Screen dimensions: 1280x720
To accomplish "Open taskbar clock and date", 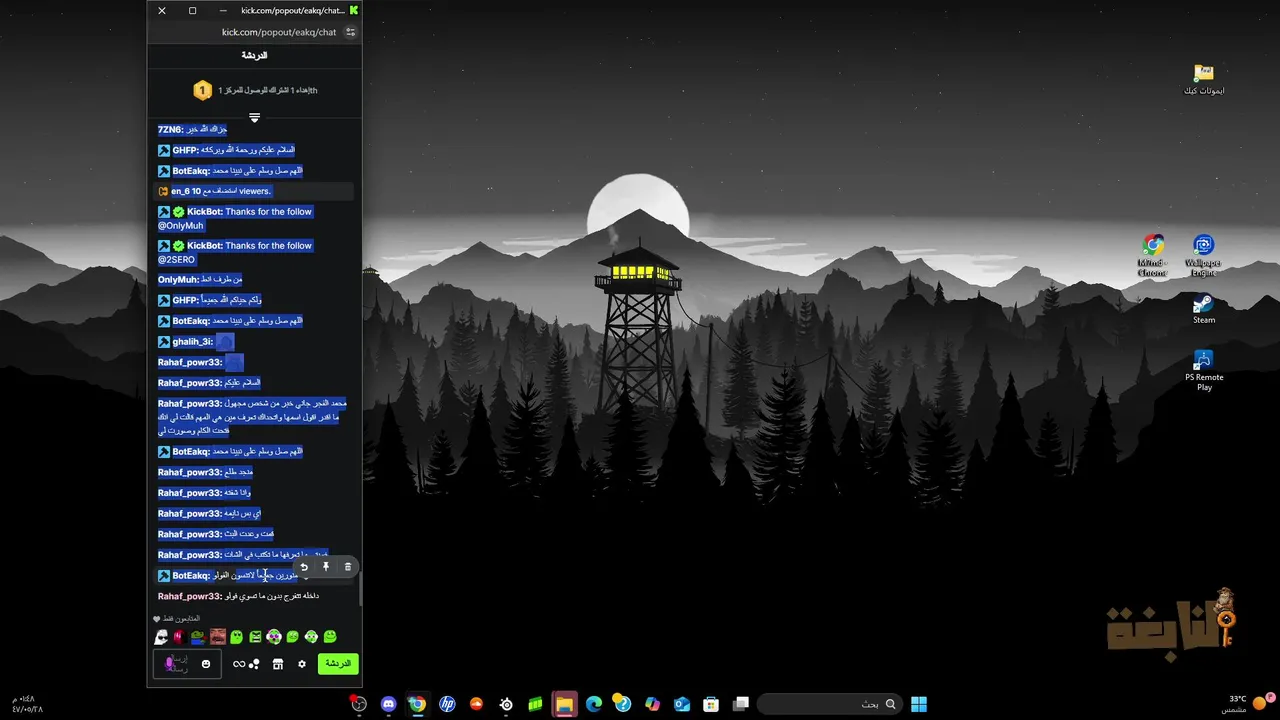I will 28,704.
